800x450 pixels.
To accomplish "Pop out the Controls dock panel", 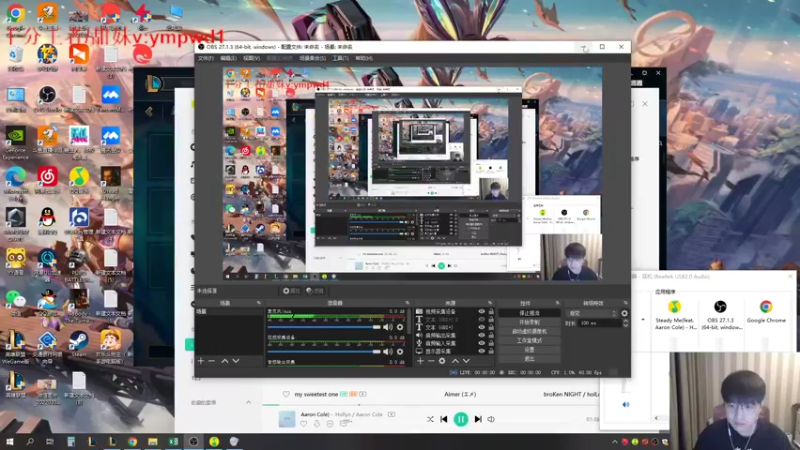I will pyautogui.click(x=557, y=303).
